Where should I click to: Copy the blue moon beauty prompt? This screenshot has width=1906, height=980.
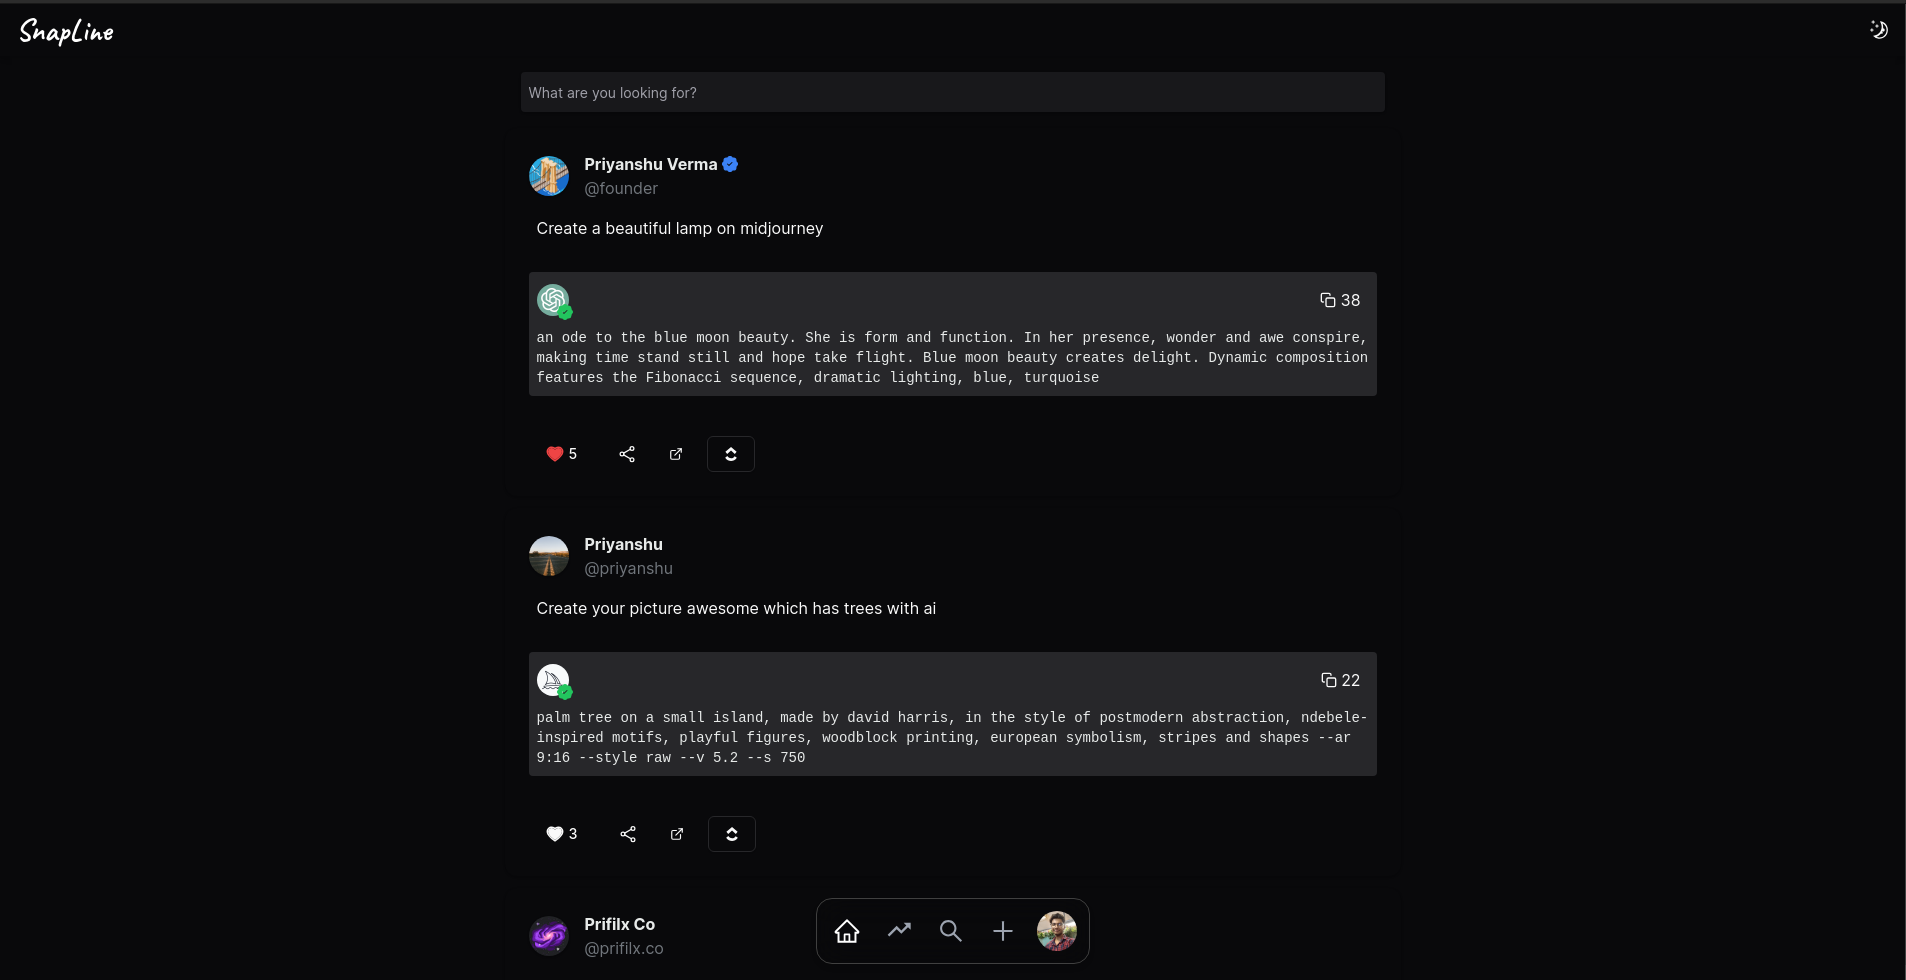tap(1339, 300)
